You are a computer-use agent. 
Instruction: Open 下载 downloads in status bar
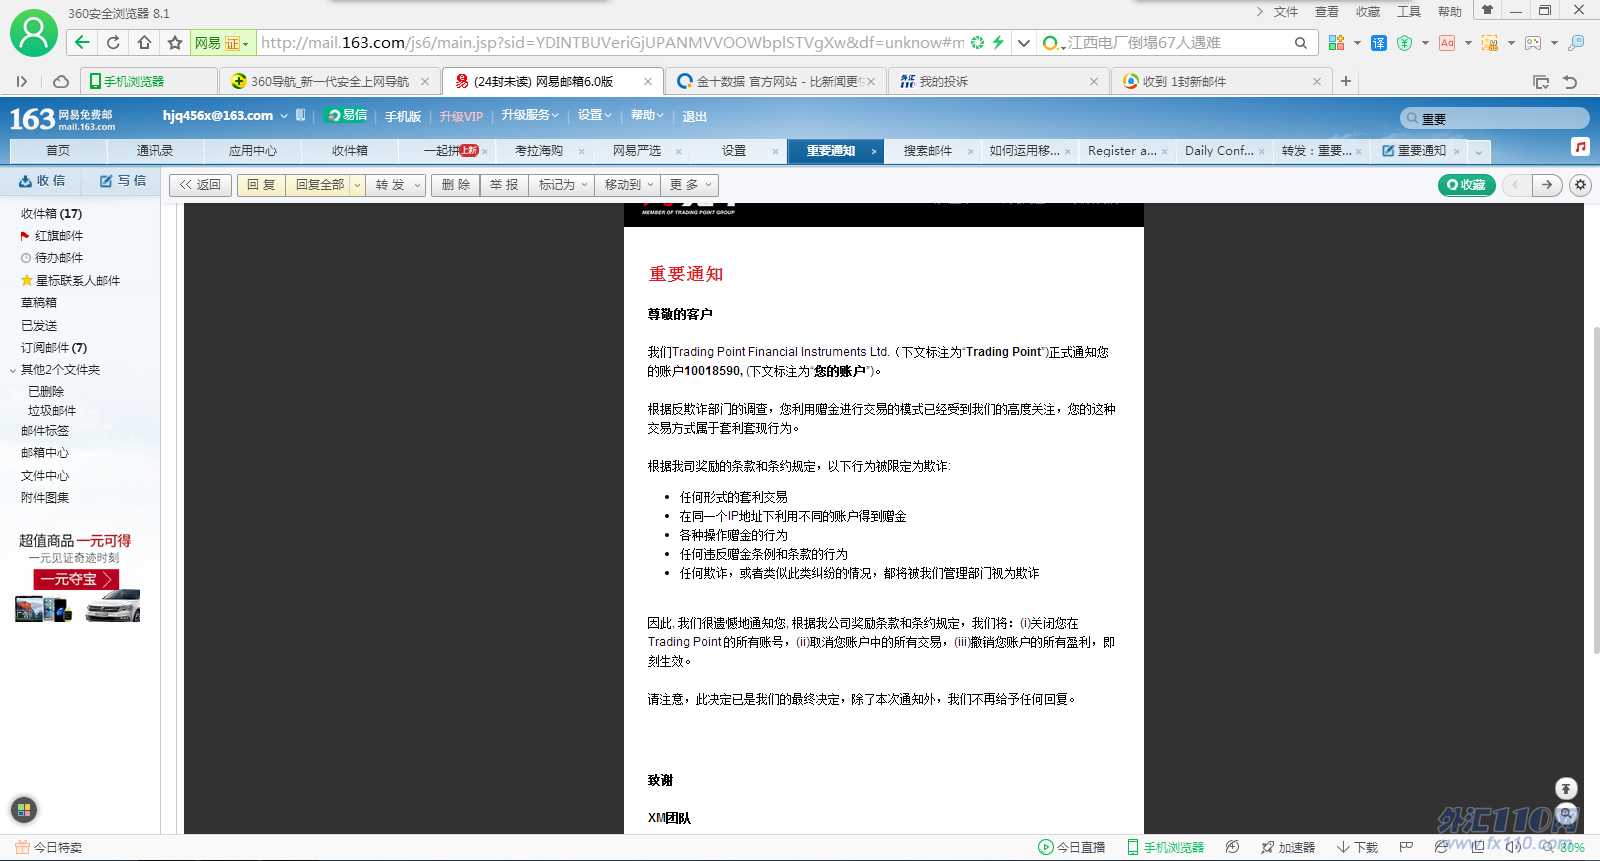(x=1357, y=847)
